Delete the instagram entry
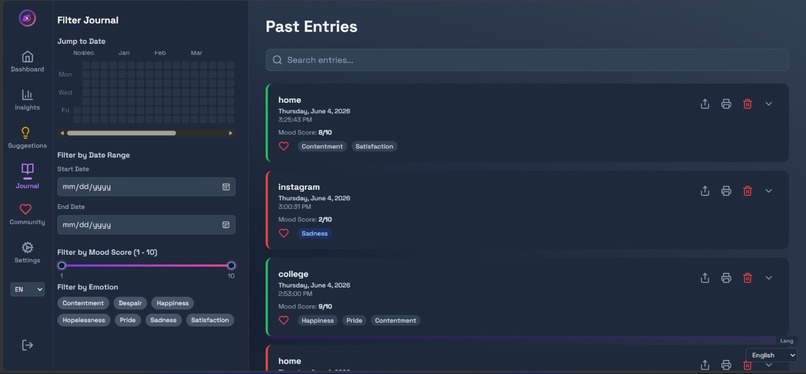Viewport: 806px width, 374px height. point(747,191)
